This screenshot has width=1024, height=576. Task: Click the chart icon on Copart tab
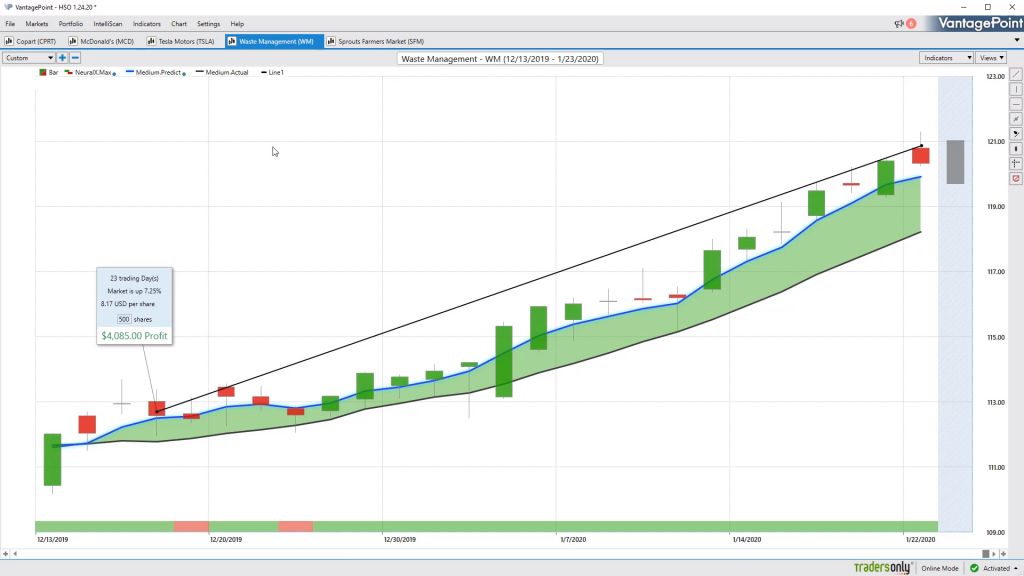(x=9, y=41)
